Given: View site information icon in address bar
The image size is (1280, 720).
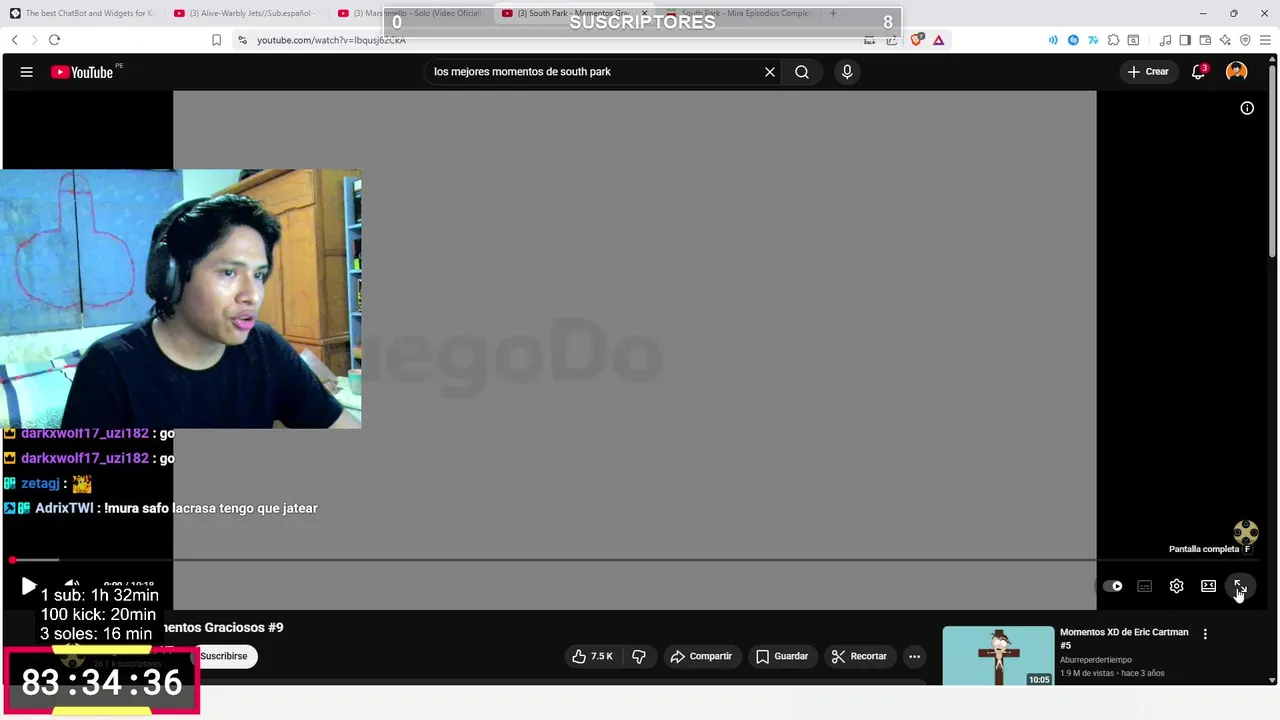Looking at the screenshot, I should pyautogui.click(x=242, y=40).
